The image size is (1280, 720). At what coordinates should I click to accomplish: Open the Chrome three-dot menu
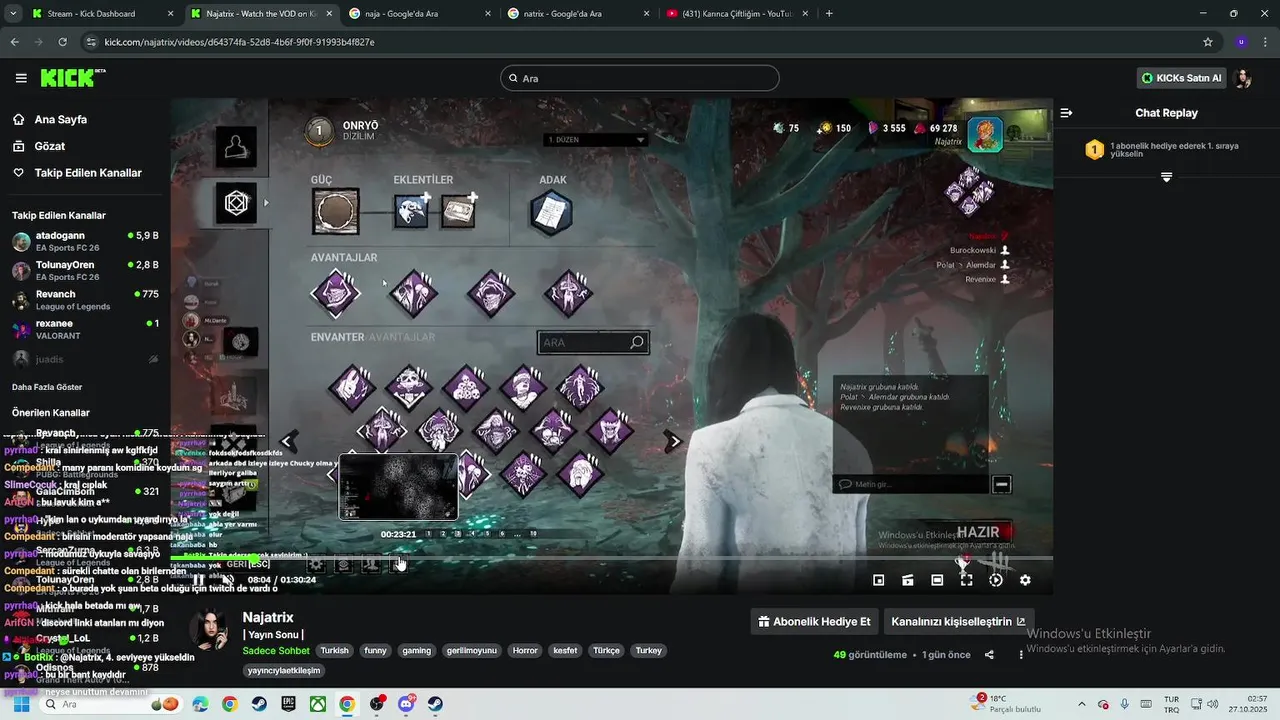point(1266,42)
